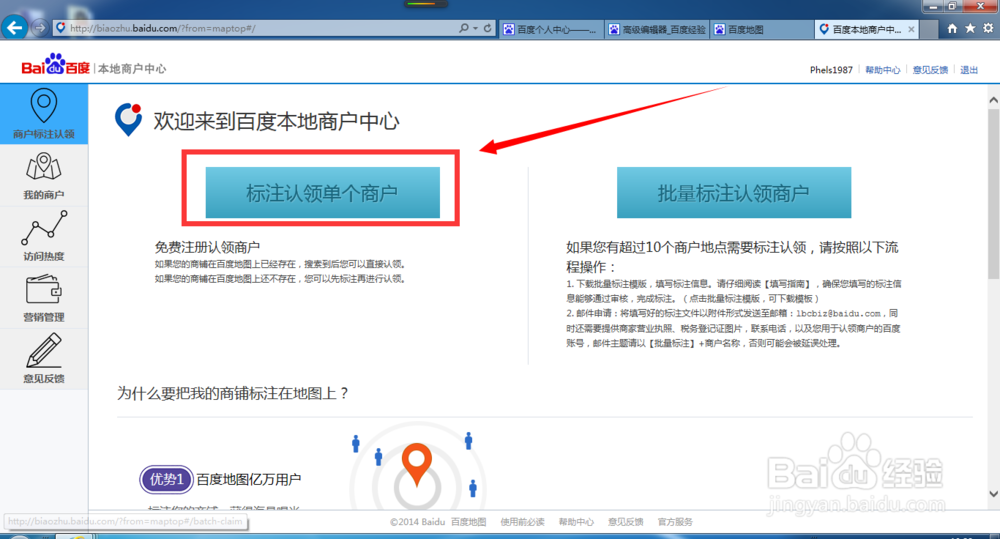Click the 免费注册认领商户 heading text
The image size is (1000, 539).
[207, 247]
